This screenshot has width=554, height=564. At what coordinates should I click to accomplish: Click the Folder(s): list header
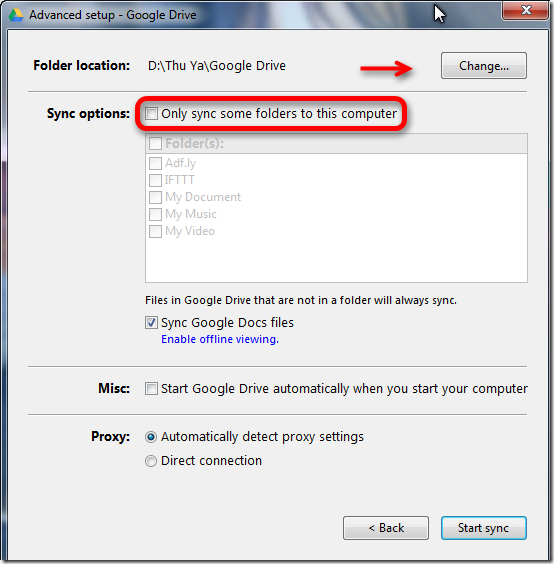pos(336,144)
